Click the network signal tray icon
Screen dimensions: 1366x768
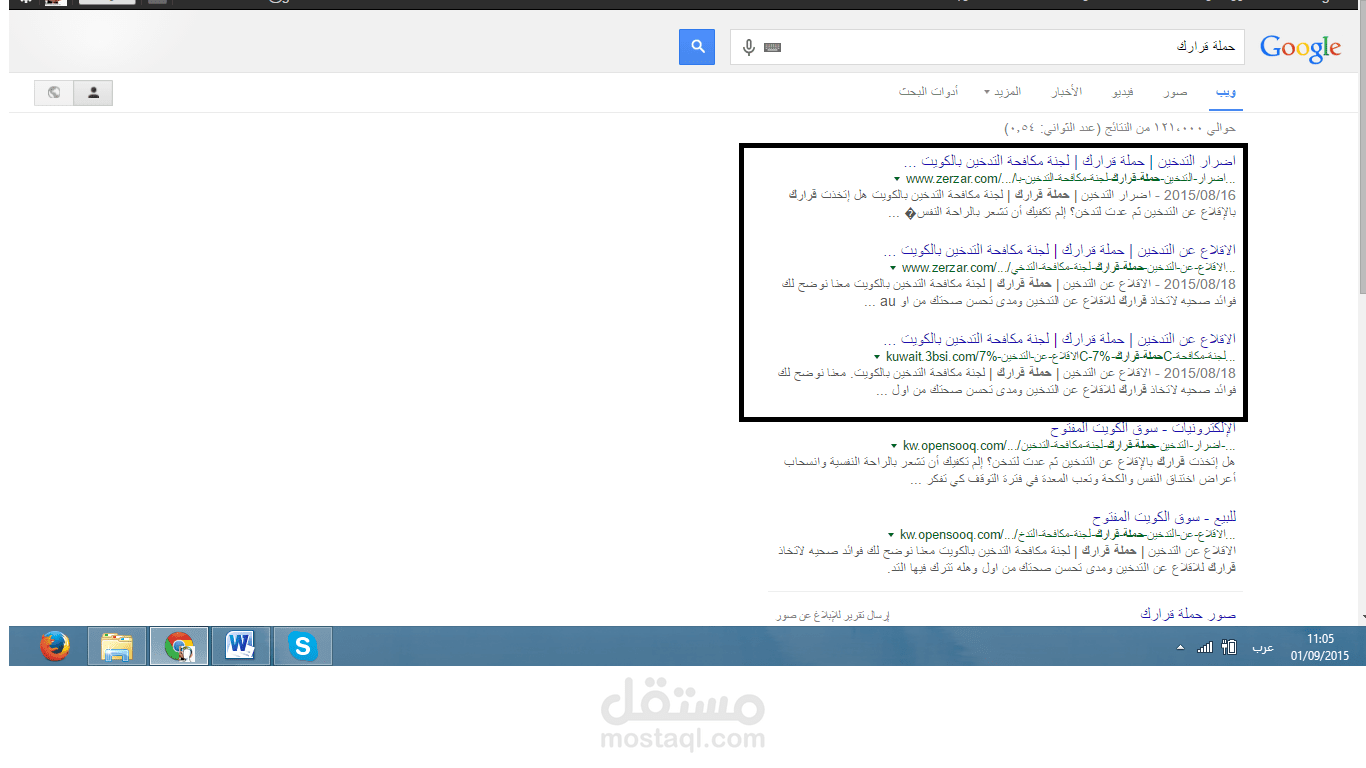1205,647
